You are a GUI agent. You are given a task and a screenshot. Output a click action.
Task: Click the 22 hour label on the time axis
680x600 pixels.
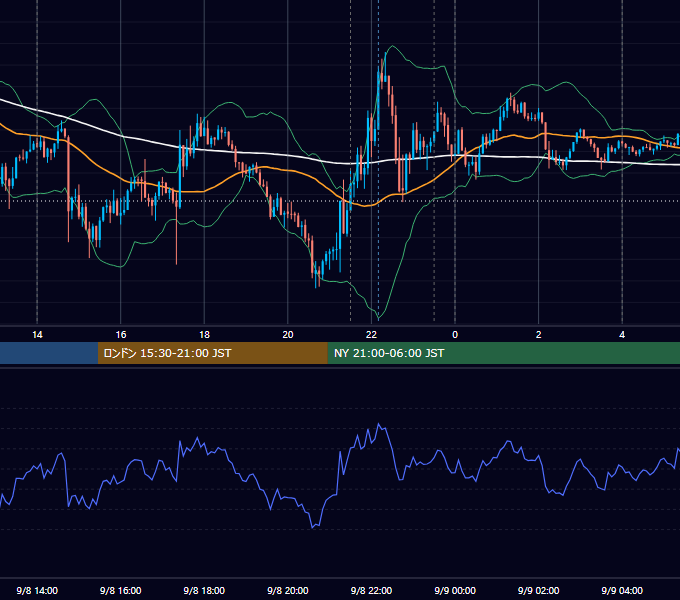(372, 335)
